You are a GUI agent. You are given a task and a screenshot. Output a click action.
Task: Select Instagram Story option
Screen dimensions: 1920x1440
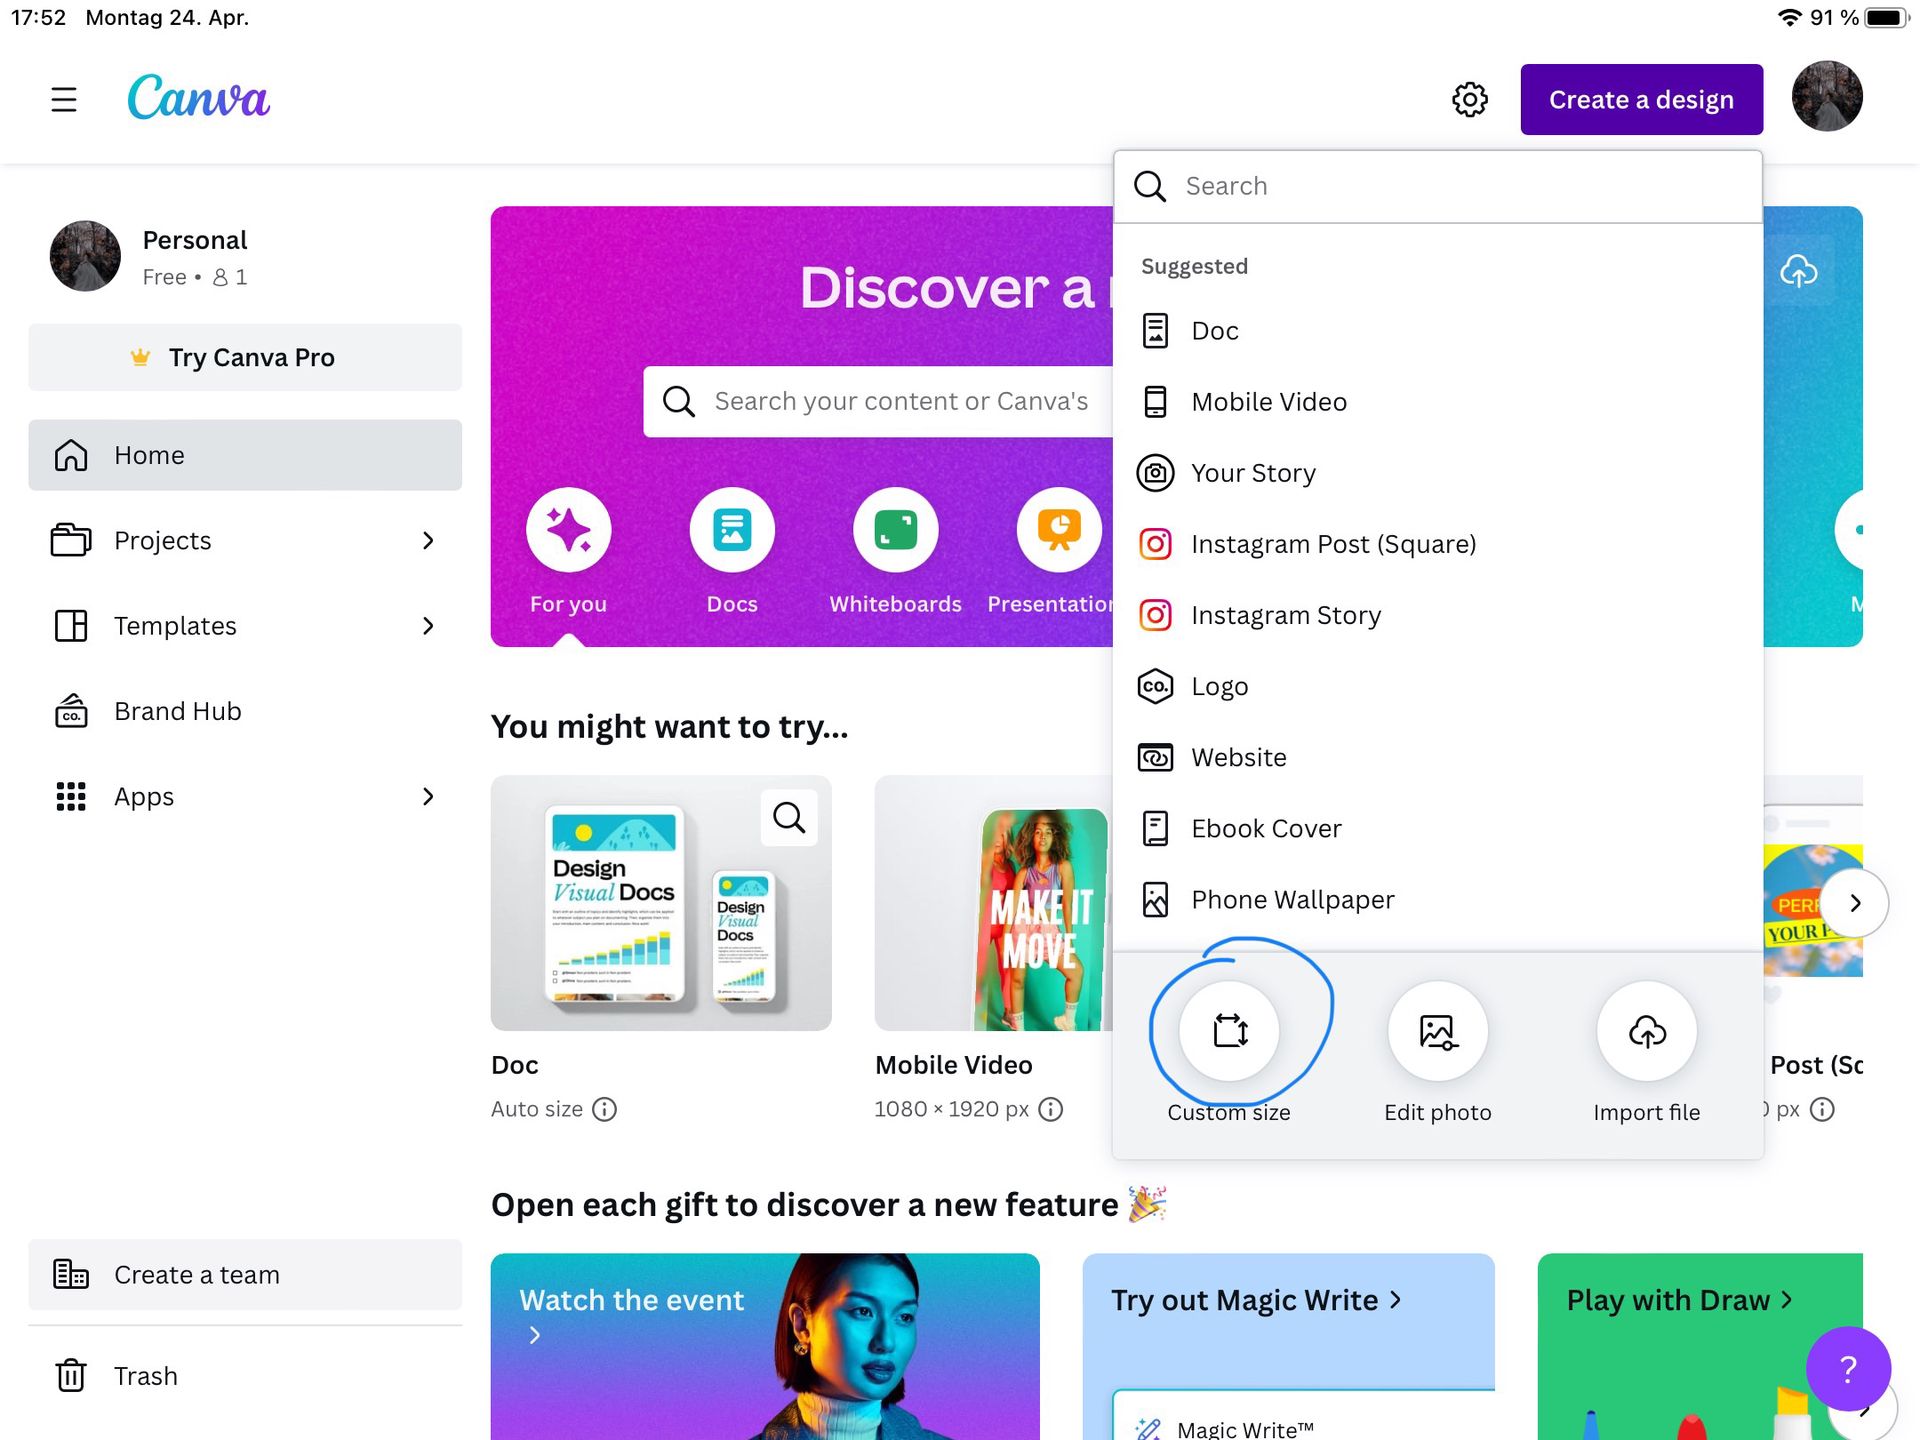[x=1437, y=615]
